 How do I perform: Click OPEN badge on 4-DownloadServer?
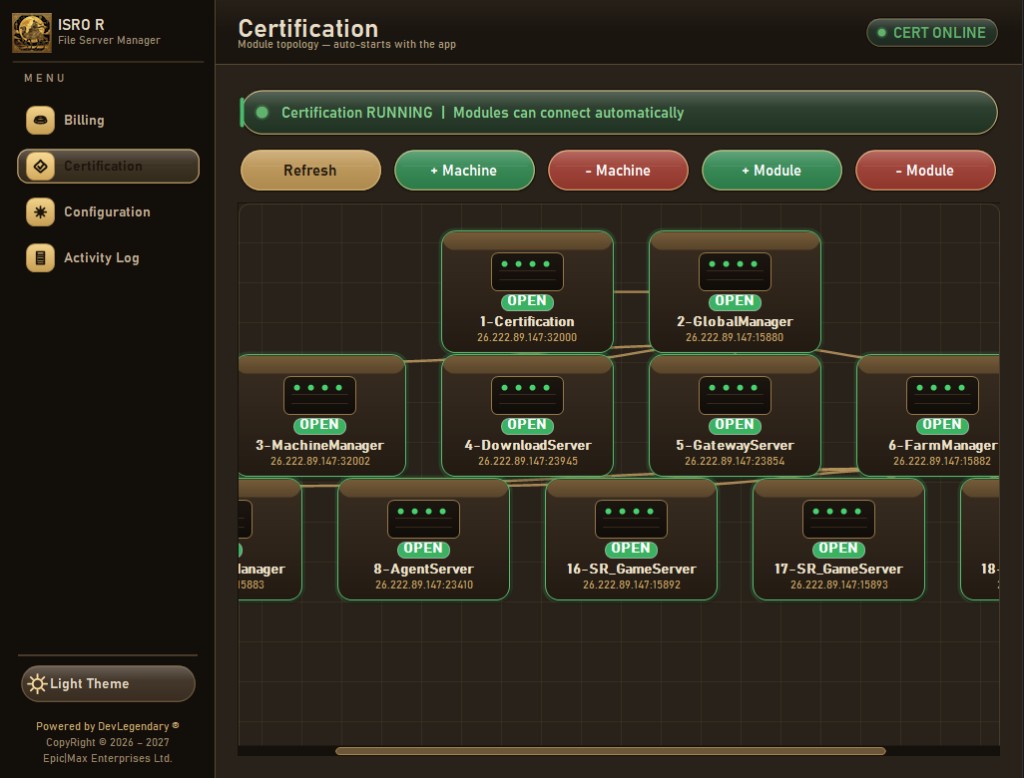527,425
